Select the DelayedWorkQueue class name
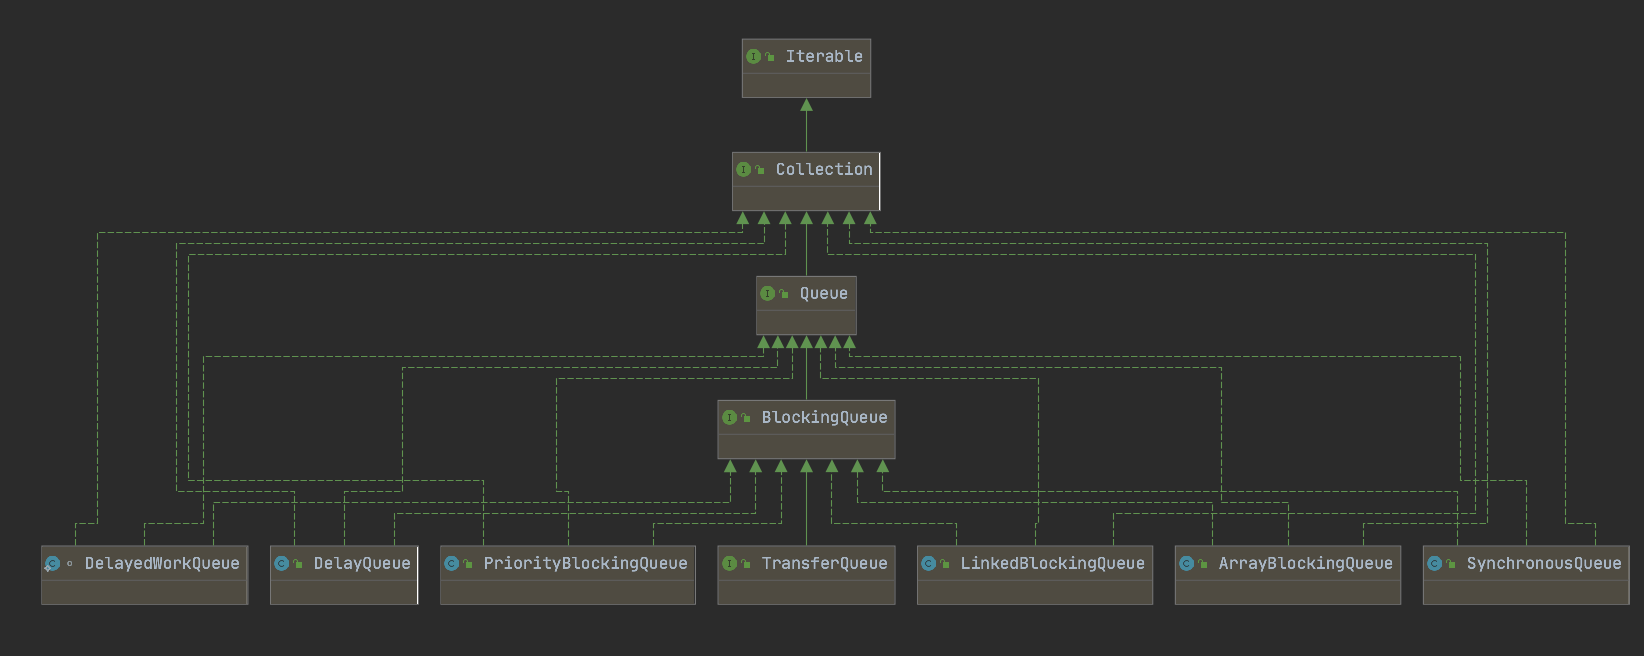 coord(162,564)
